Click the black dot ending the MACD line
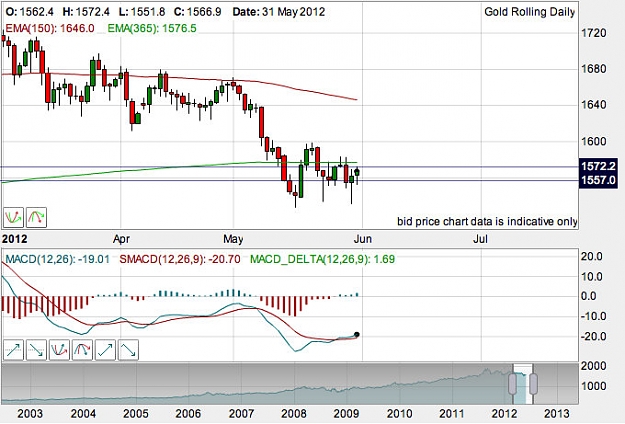625x424 pixels. click(x=357, y=335)
